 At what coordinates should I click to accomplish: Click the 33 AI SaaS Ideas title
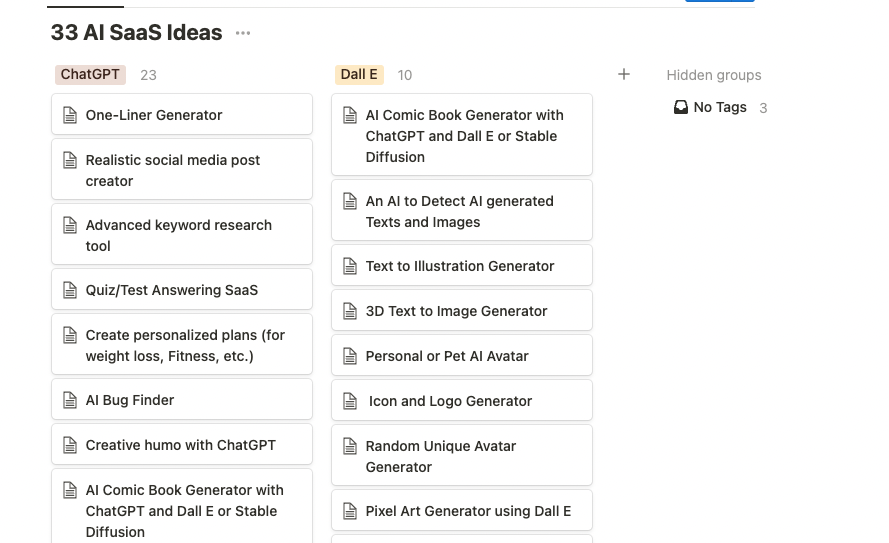click(136, 33)
